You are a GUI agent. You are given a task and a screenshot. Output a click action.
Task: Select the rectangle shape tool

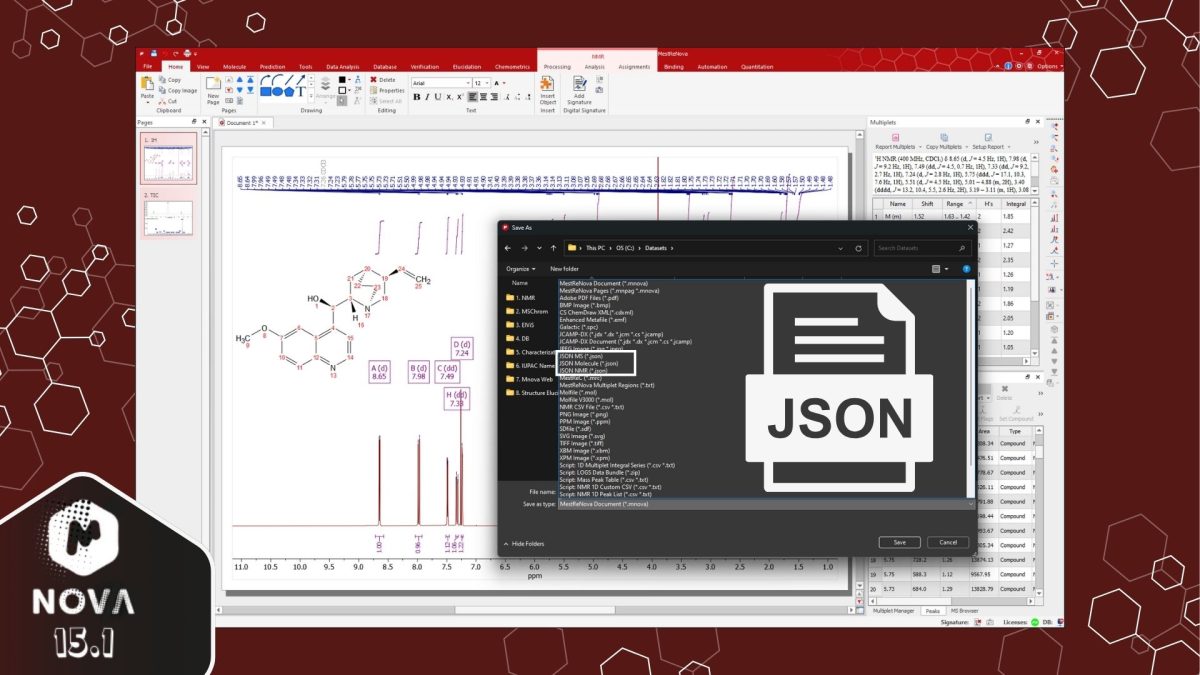click(x=266, y=91)
